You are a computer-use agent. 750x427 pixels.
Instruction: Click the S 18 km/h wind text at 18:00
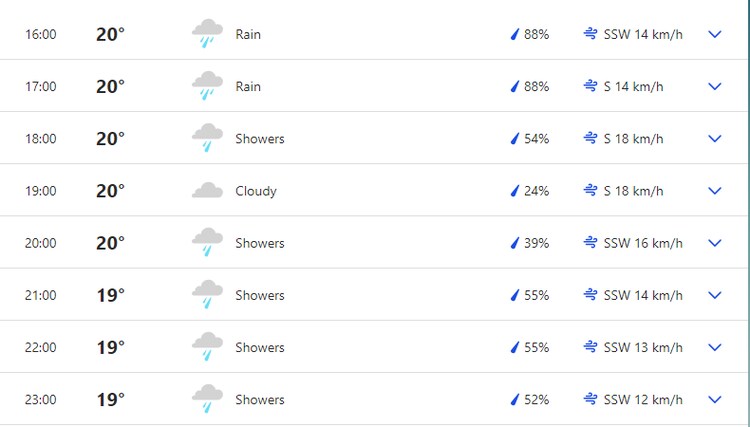[x=633, y=139]
